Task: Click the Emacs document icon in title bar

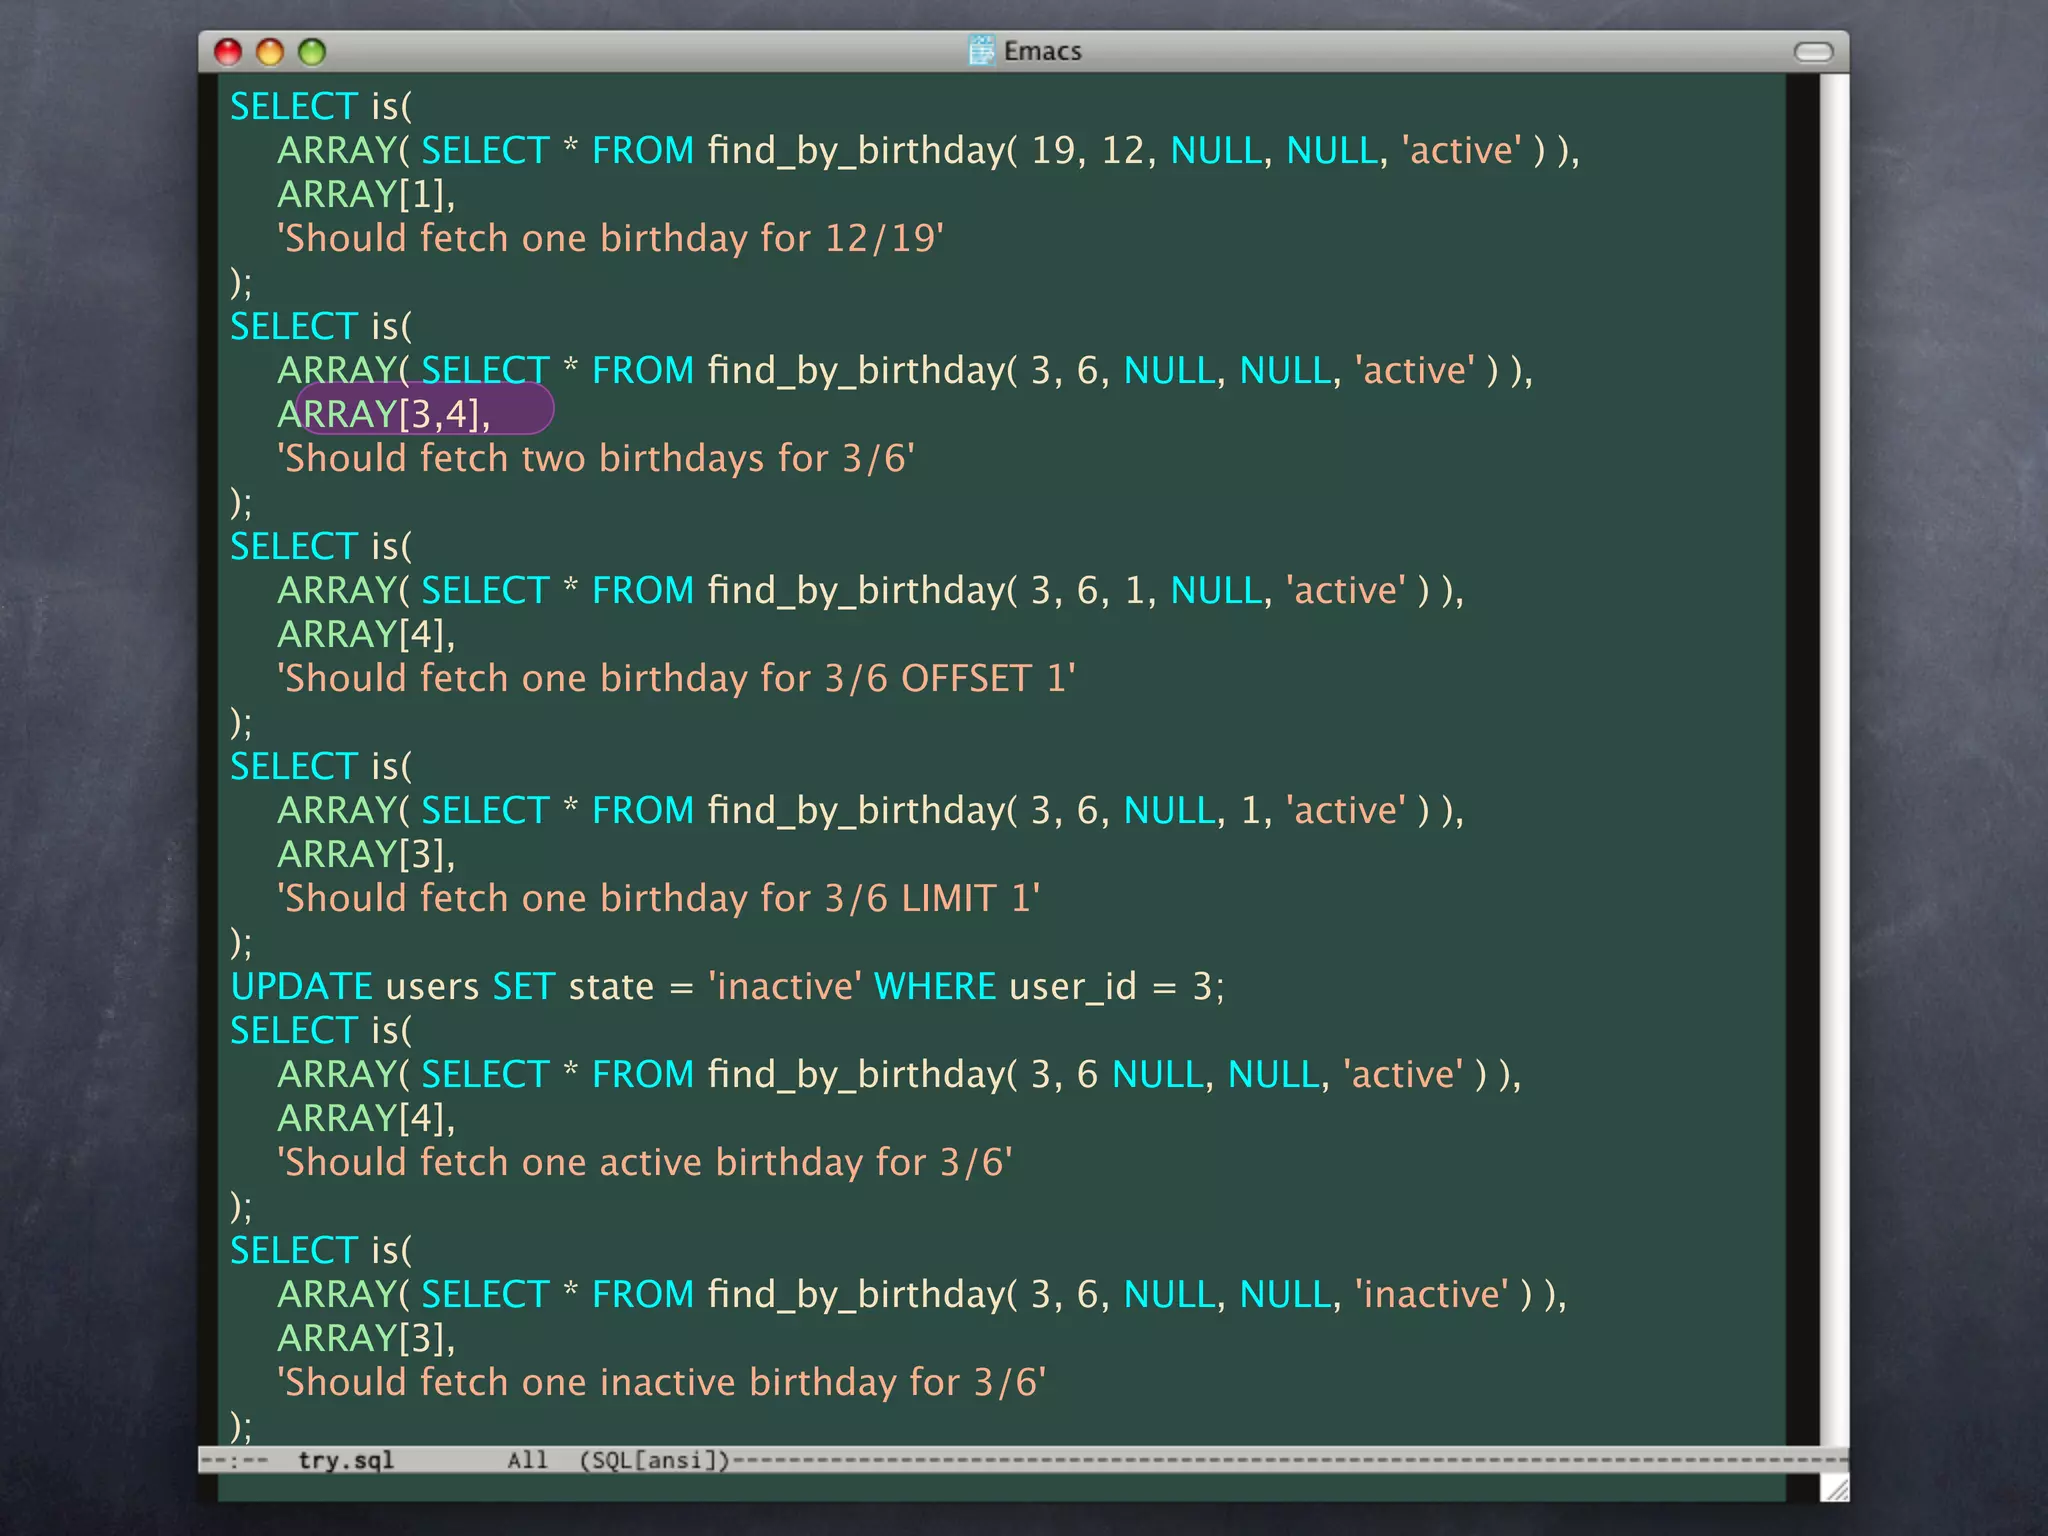Action: click(x=982, y=50)
